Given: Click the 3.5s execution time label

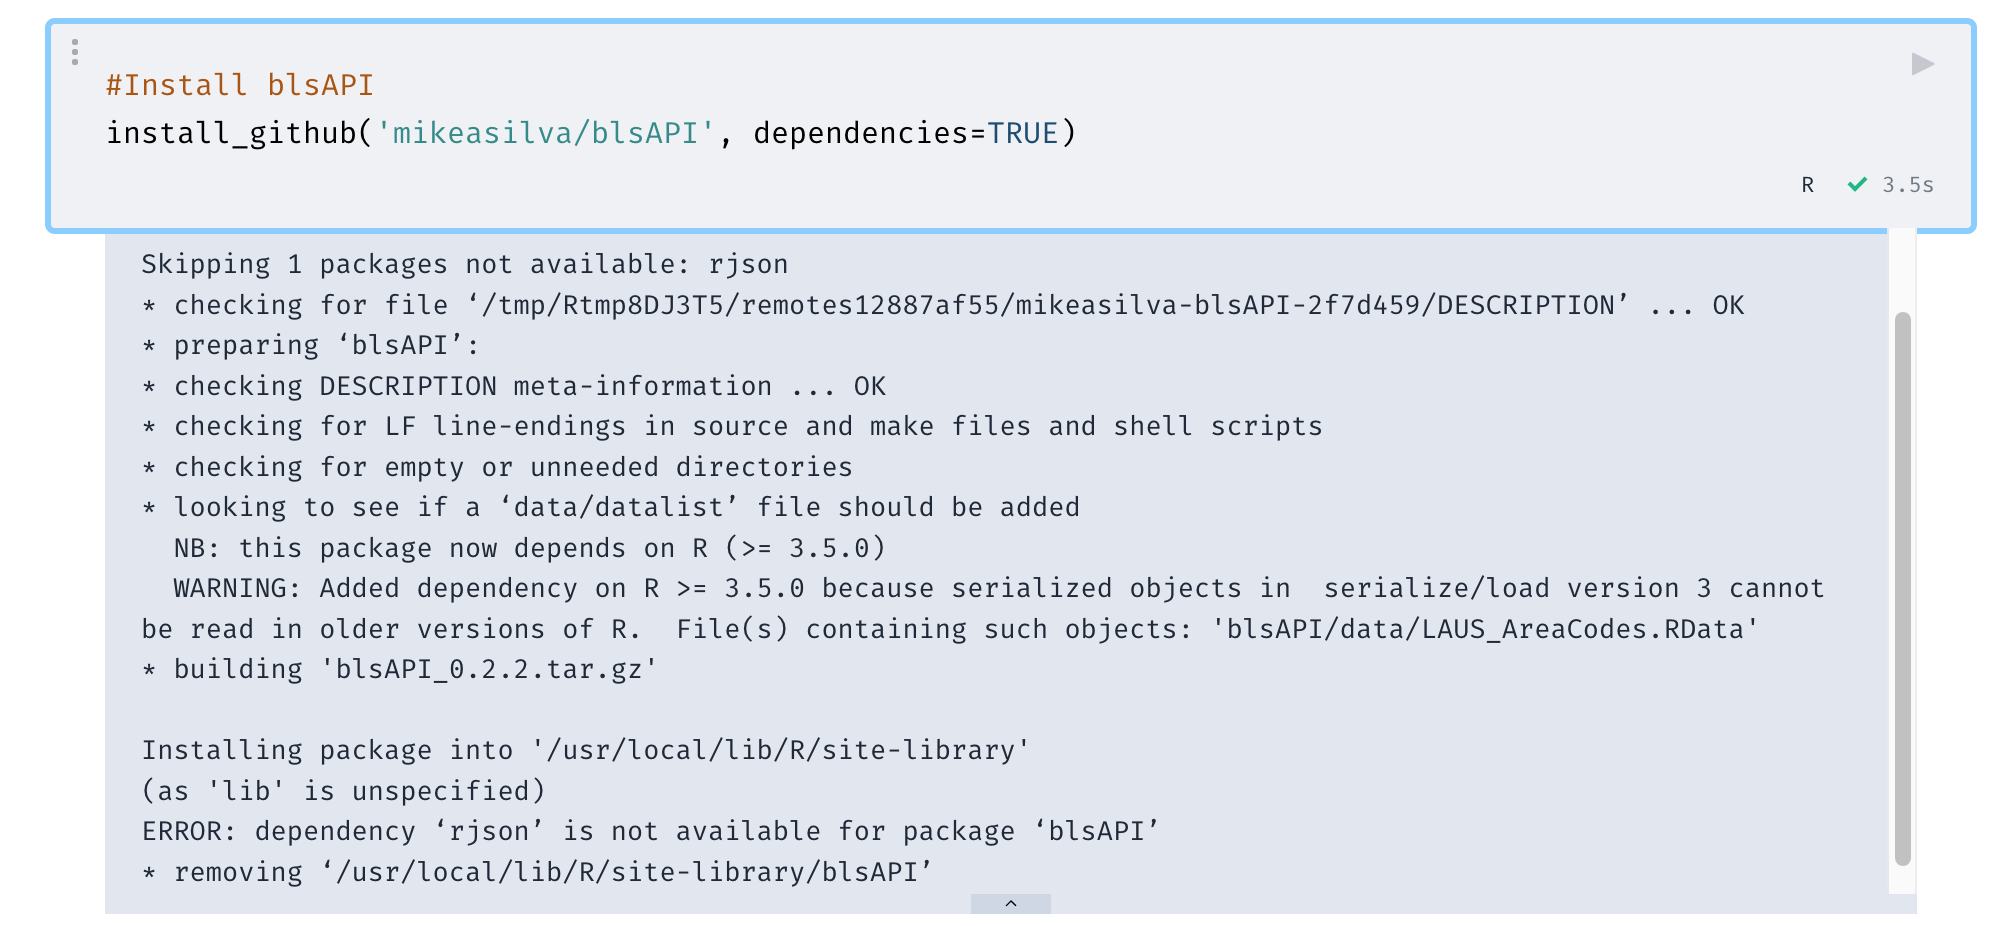Looking at the screenshot, I should 1906,184.
